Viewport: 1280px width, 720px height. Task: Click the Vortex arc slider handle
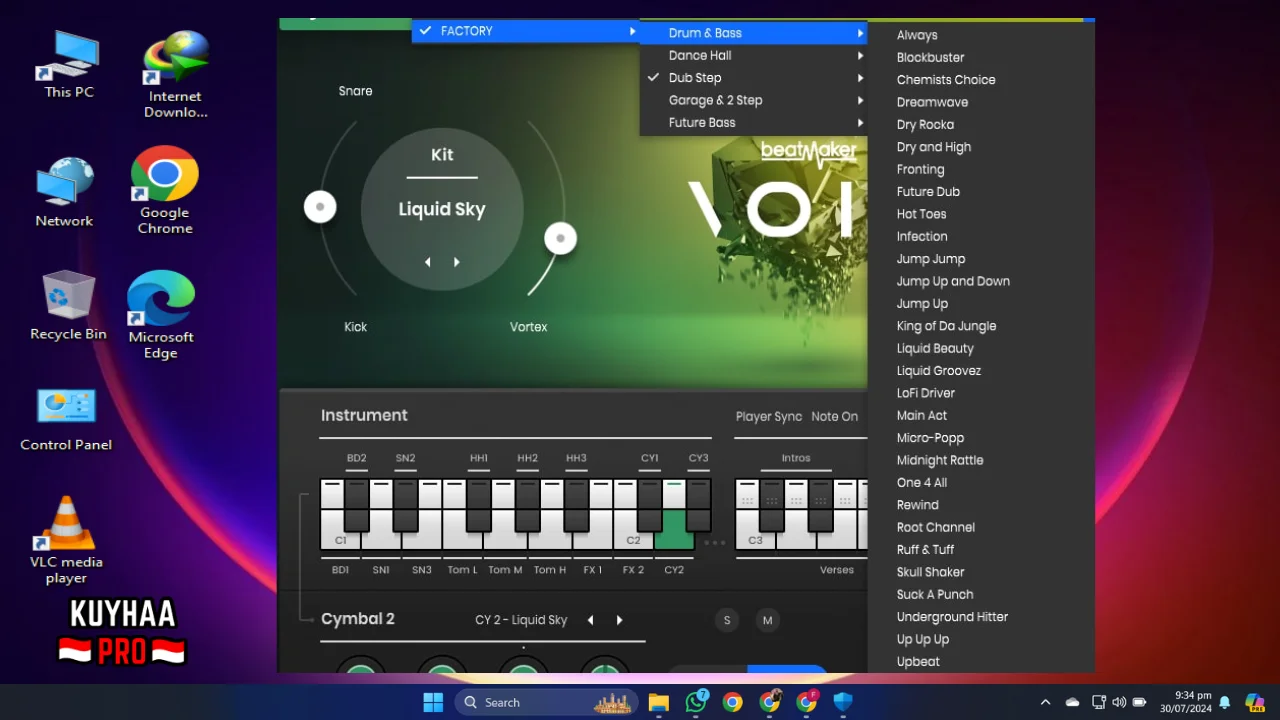(x=560, y=238)
